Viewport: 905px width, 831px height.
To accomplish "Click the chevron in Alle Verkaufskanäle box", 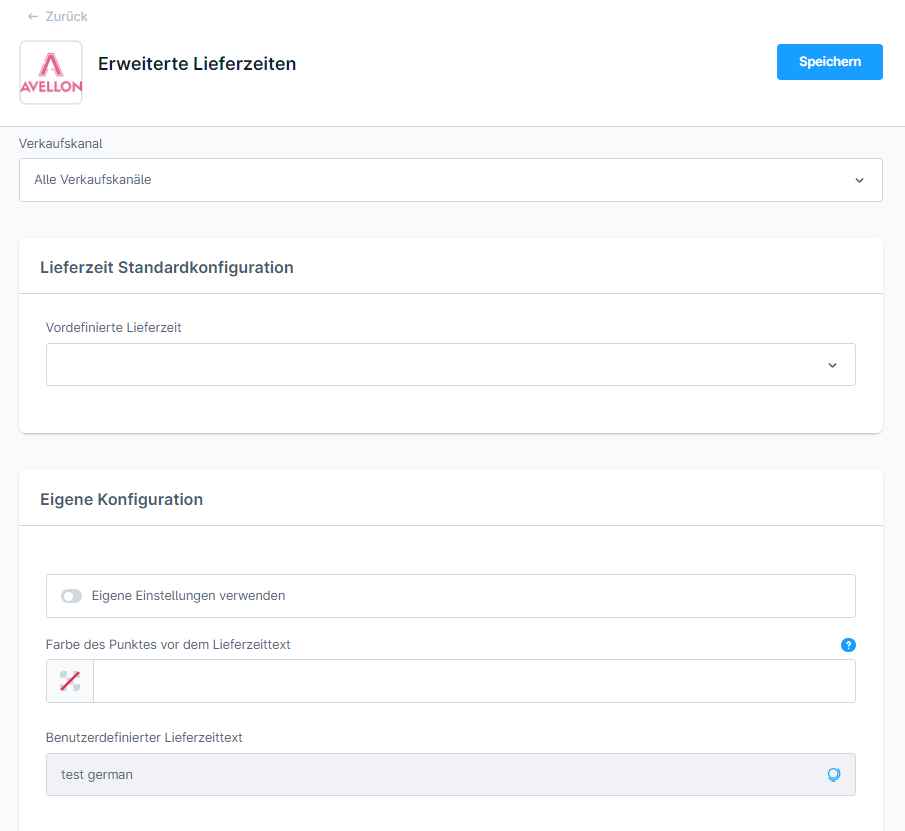I will pyautogui.click(x=859, y=180).
